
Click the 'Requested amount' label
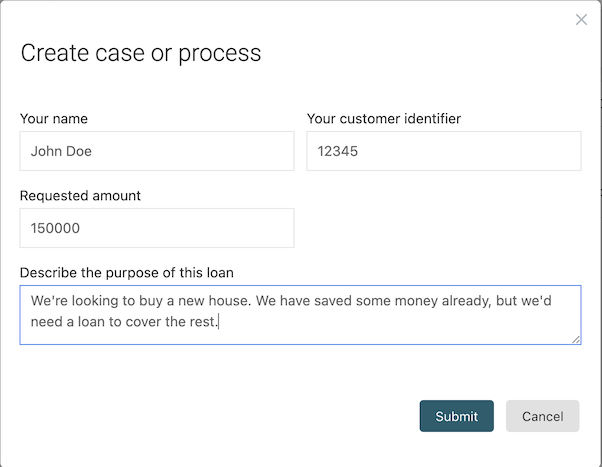[x=80, y=195]
